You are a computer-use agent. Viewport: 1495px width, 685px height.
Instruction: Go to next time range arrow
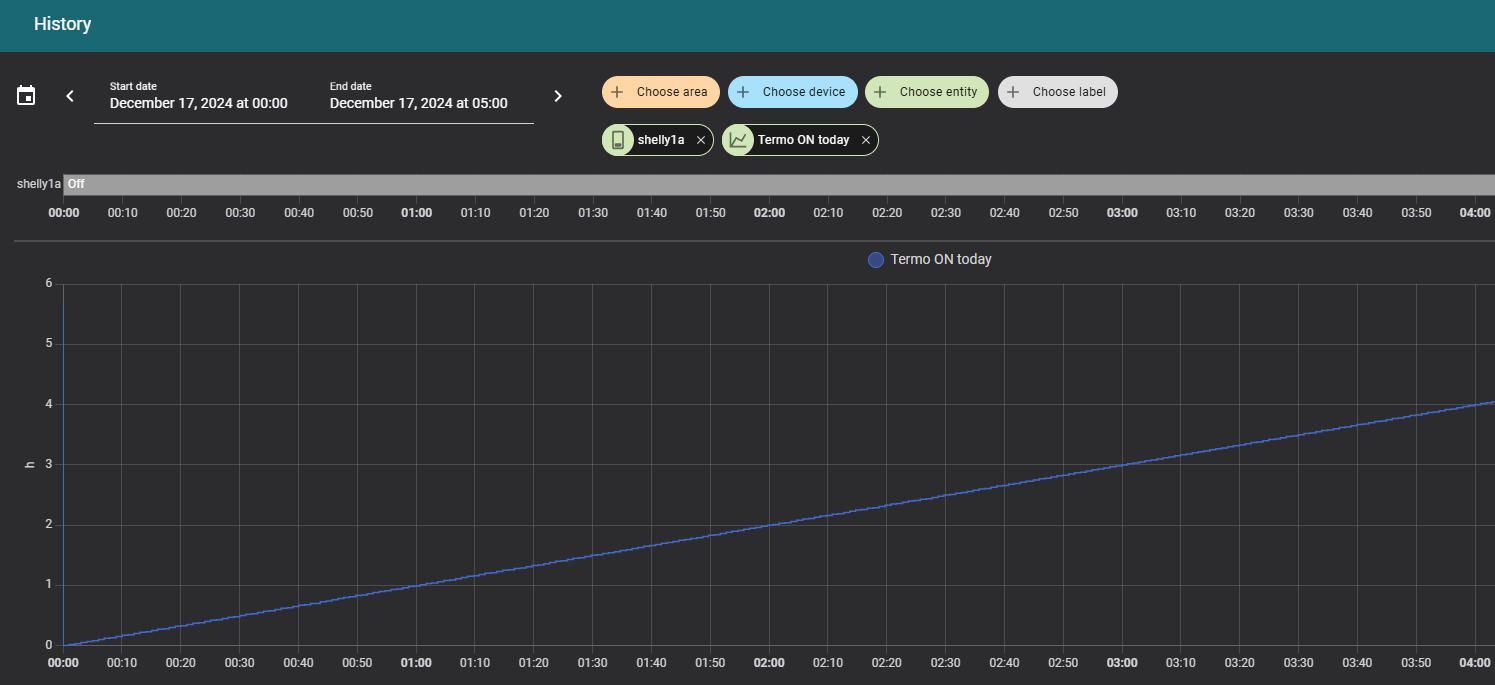tap(558, 96)
